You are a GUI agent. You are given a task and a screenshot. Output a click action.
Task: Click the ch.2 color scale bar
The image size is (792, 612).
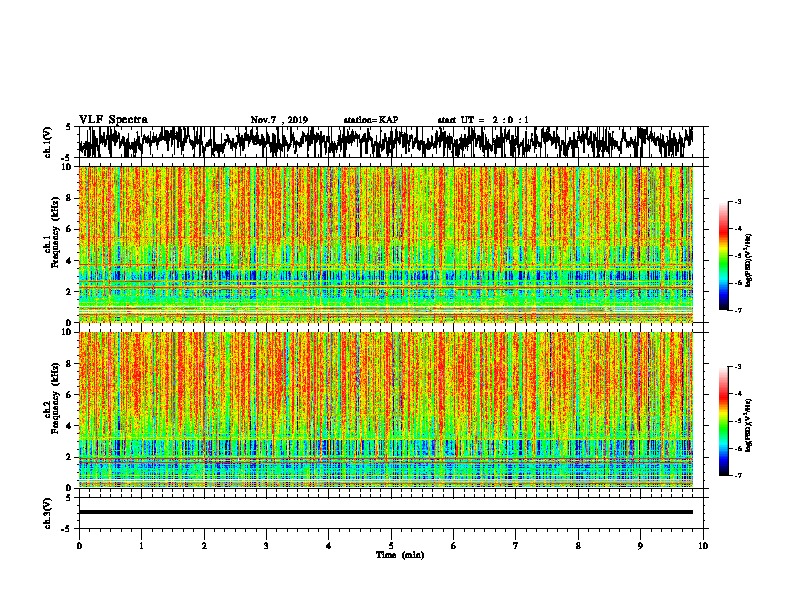click(x=723, y=421)
